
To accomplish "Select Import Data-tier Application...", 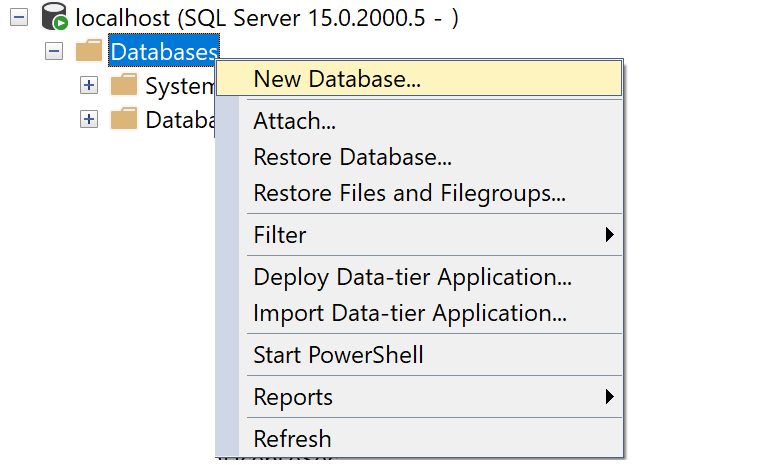I will click(x=410, y=312).
